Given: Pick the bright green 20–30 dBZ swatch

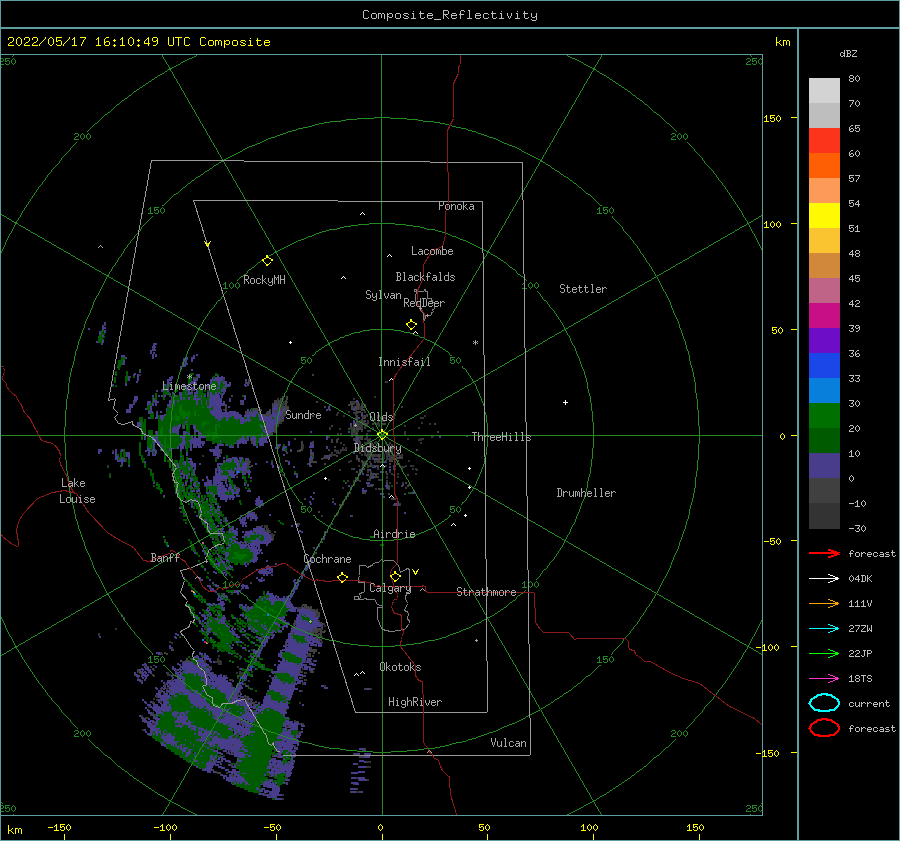Looking at the screenshot, I should 824,416.
